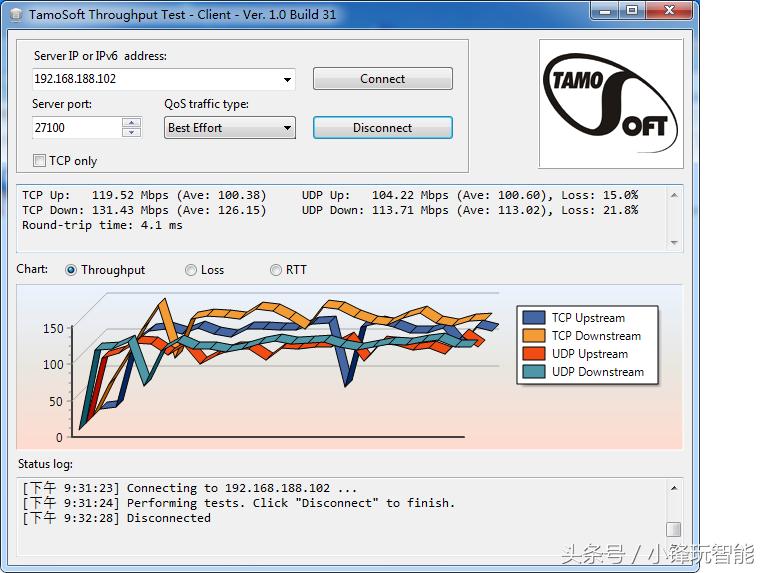Close the TamoSoft Throughput Test window
Viewport: 768px width, 573px height.
click(x=669, y=11)
